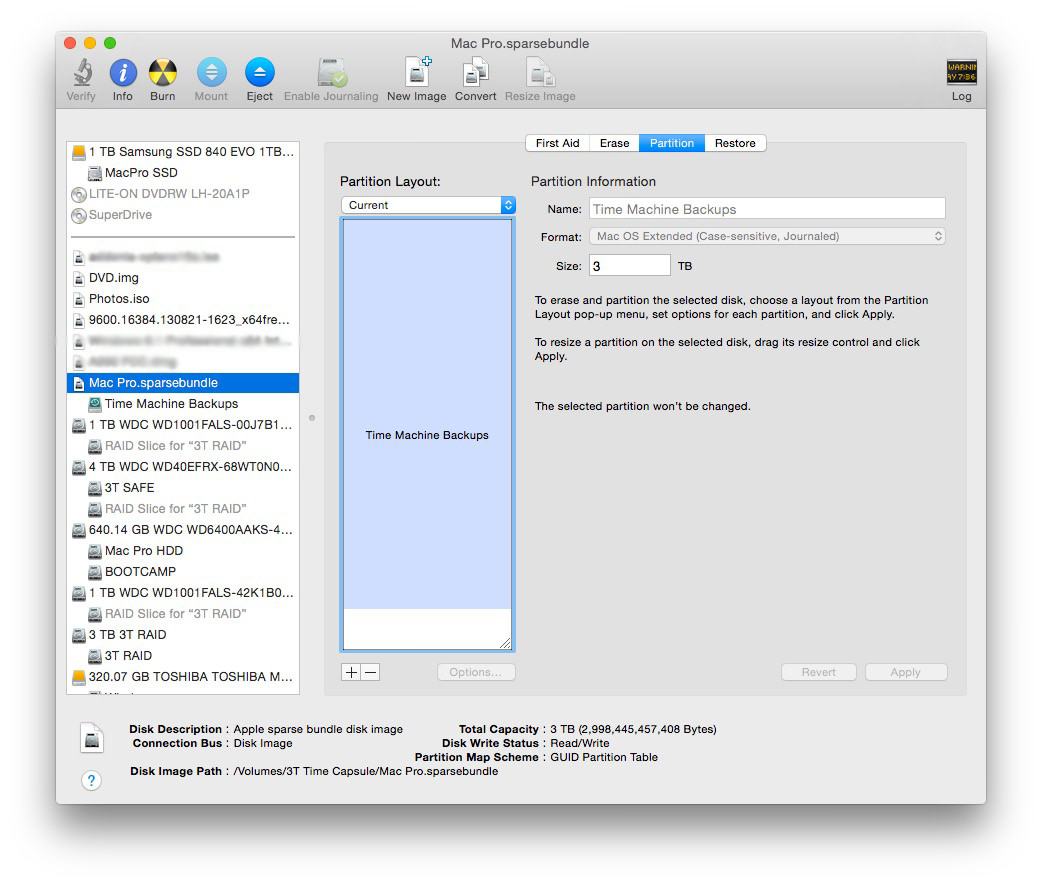Select the Partition tab
This screenshot has height=884, width=1042.
point(672,143)
